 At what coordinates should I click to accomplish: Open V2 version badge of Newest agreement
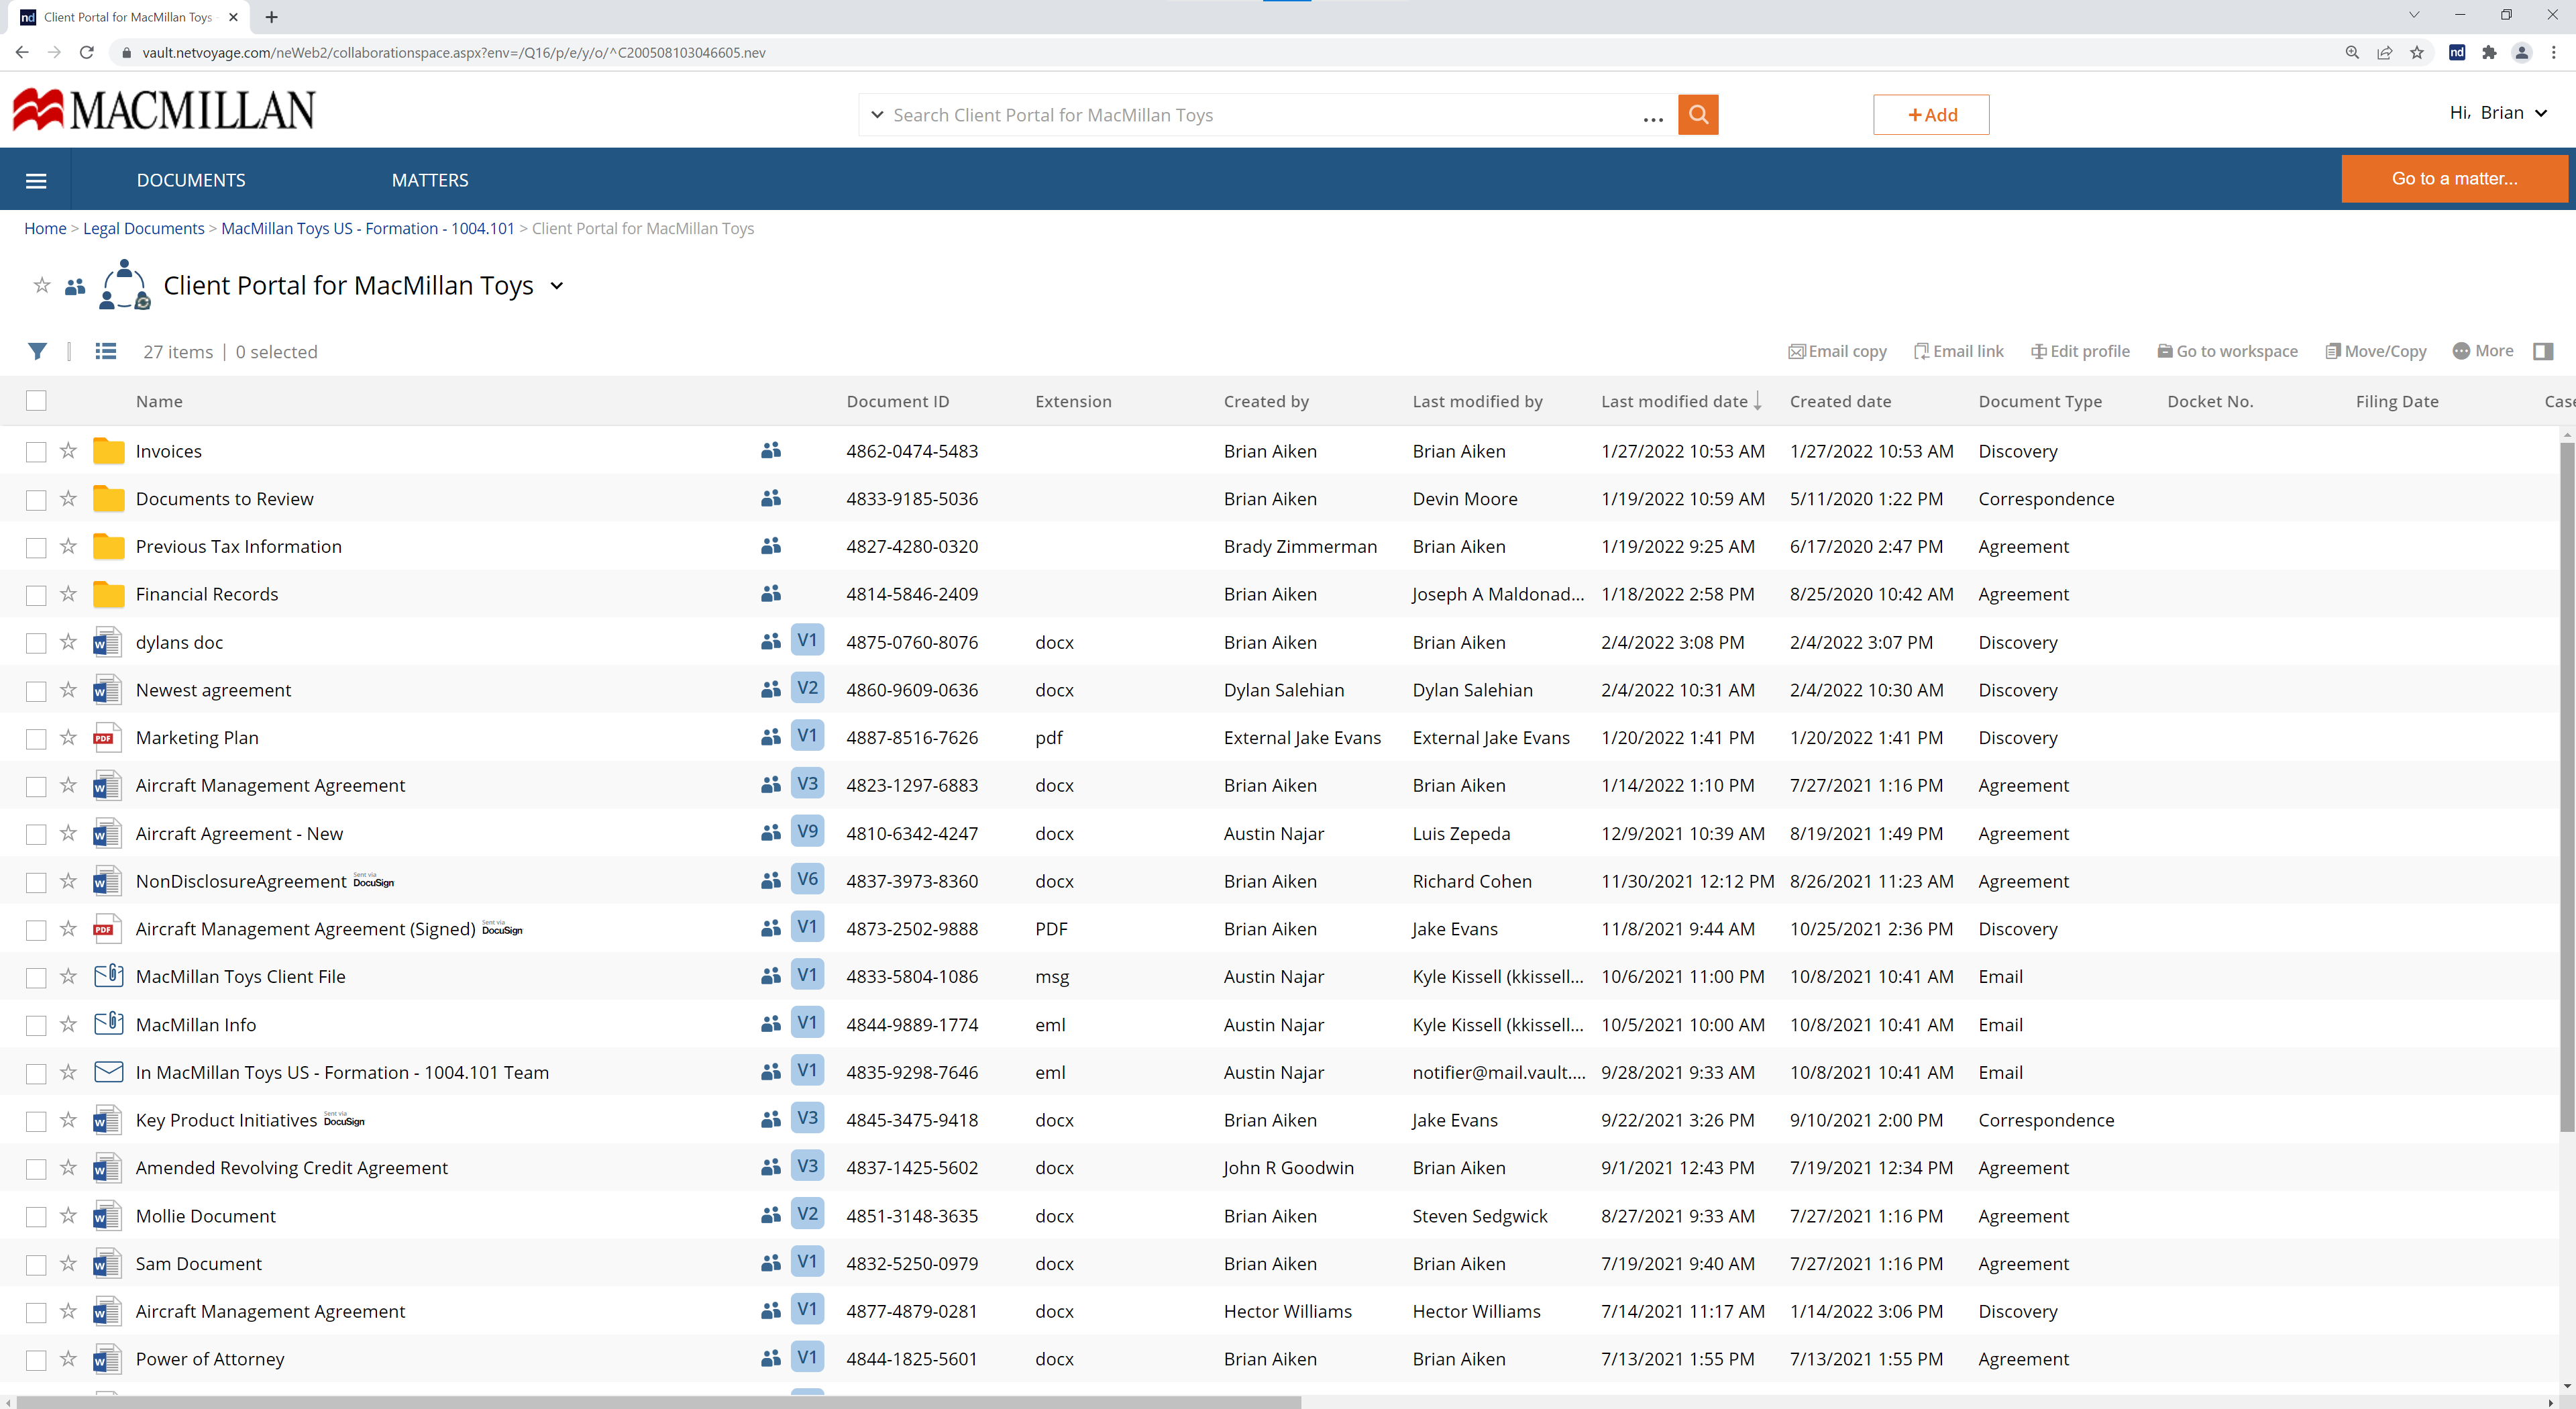point(807,688)
